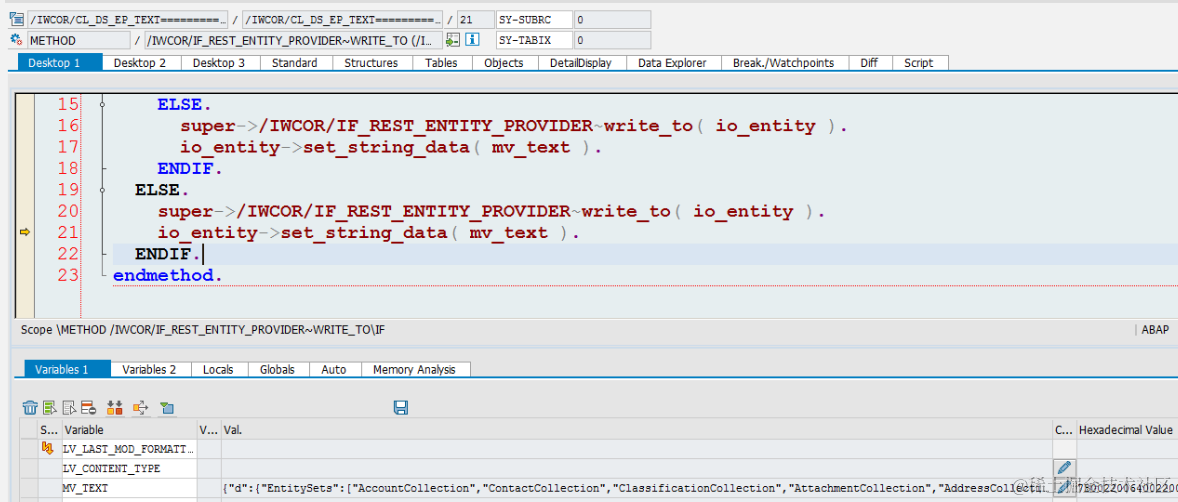
Task: Click the LV_CONTENT_TYPE variable name cell
Action: coord(128,468)
